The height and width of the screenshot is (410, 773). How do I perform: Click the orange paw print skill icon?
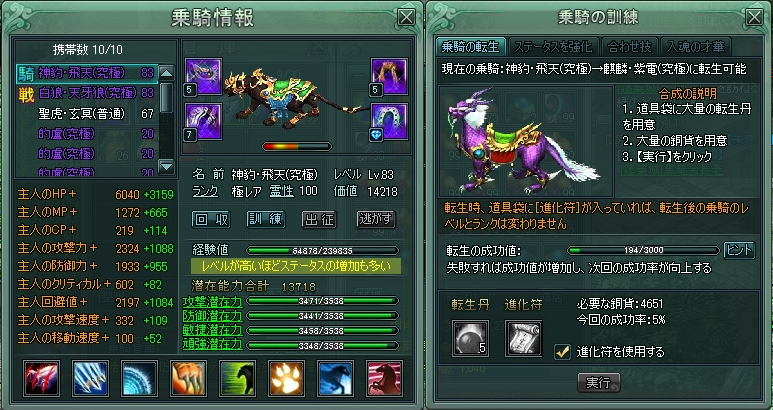pyautogui.click(x=286, y=378)
